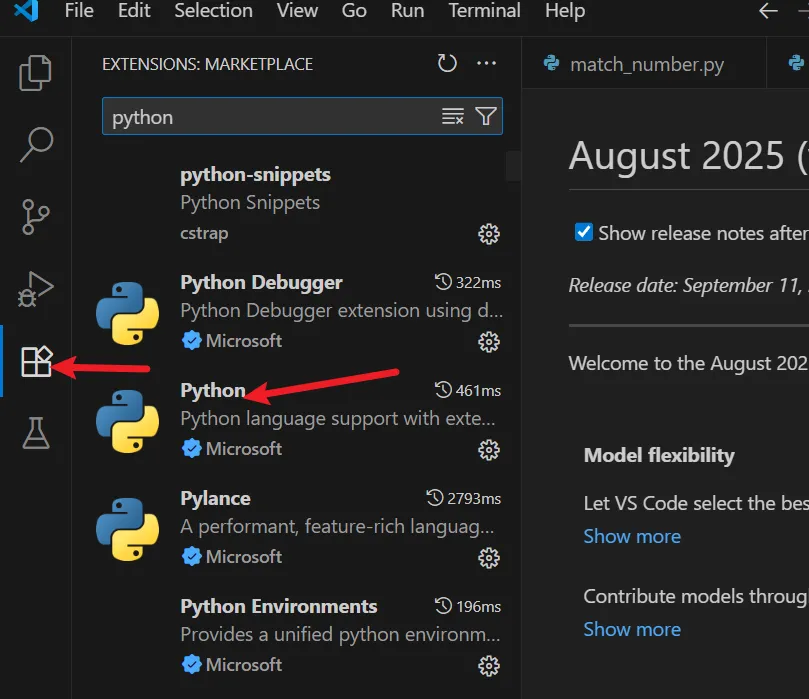Refresh the extensions marketplace list

(447, 64)
